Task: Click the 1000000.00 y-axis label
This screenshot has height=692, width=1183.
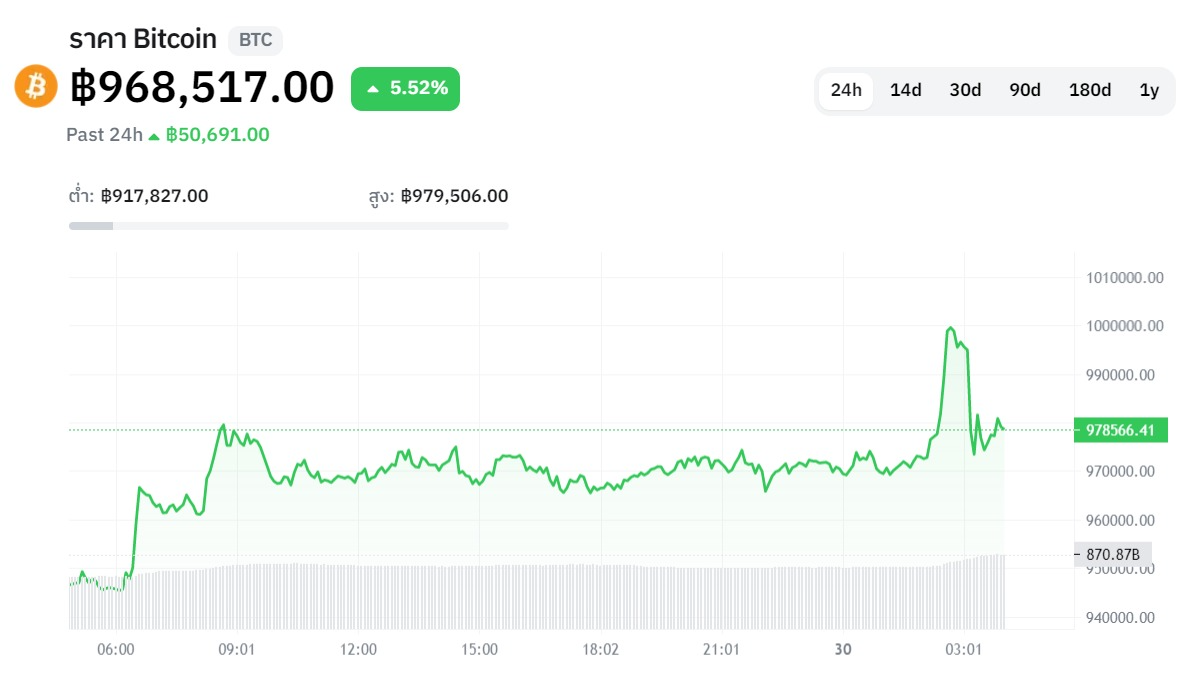Action: coord(1125,326)
